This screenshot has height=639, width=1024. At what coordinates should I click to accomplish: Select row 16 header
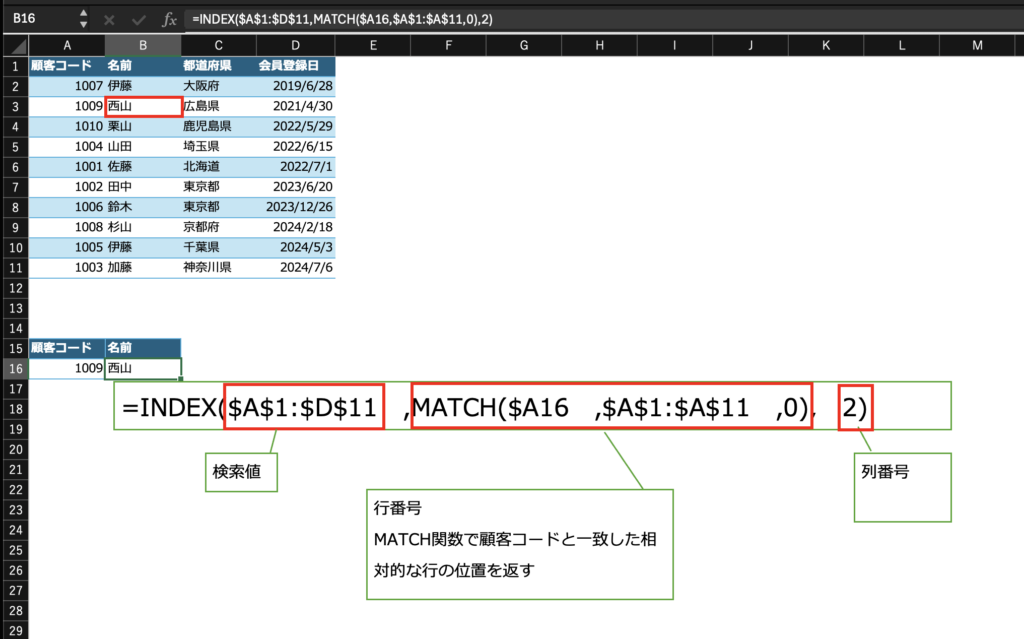pos(14,368)
